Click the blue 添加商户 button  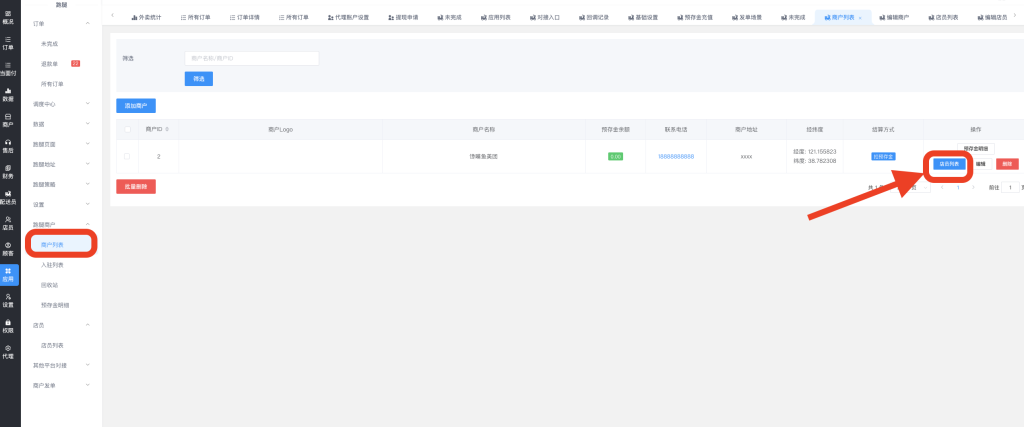[x=136, y=105]
